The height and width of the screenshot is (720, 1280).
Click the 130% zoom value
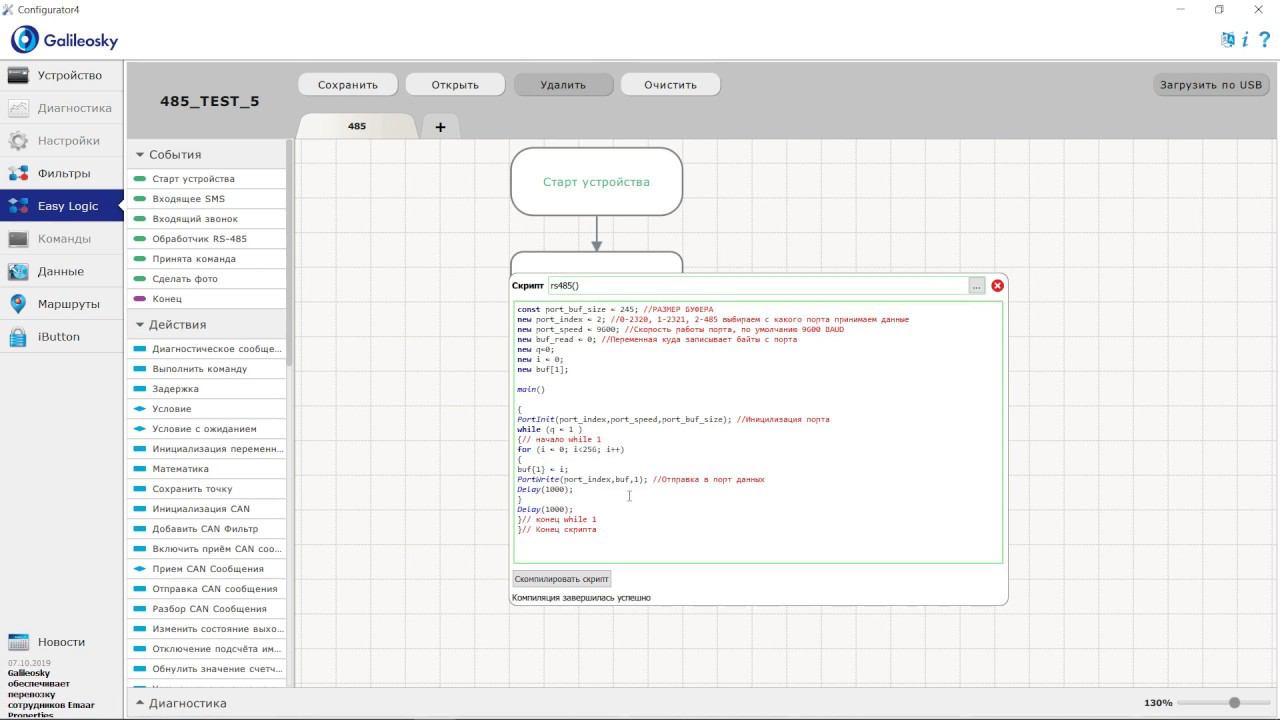click(x=1158, y=703)
